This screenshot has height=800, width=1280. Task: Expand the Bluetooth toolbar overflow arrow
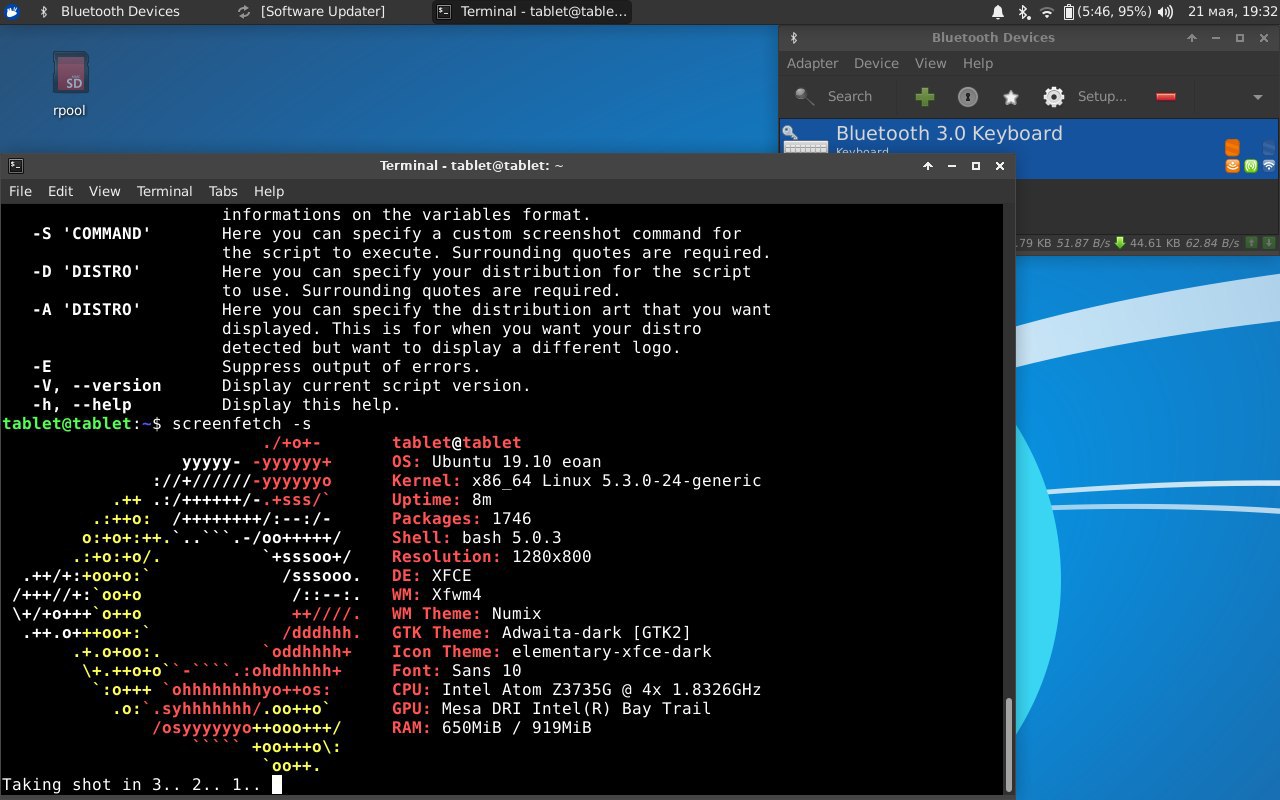[x=1258, y=97]
